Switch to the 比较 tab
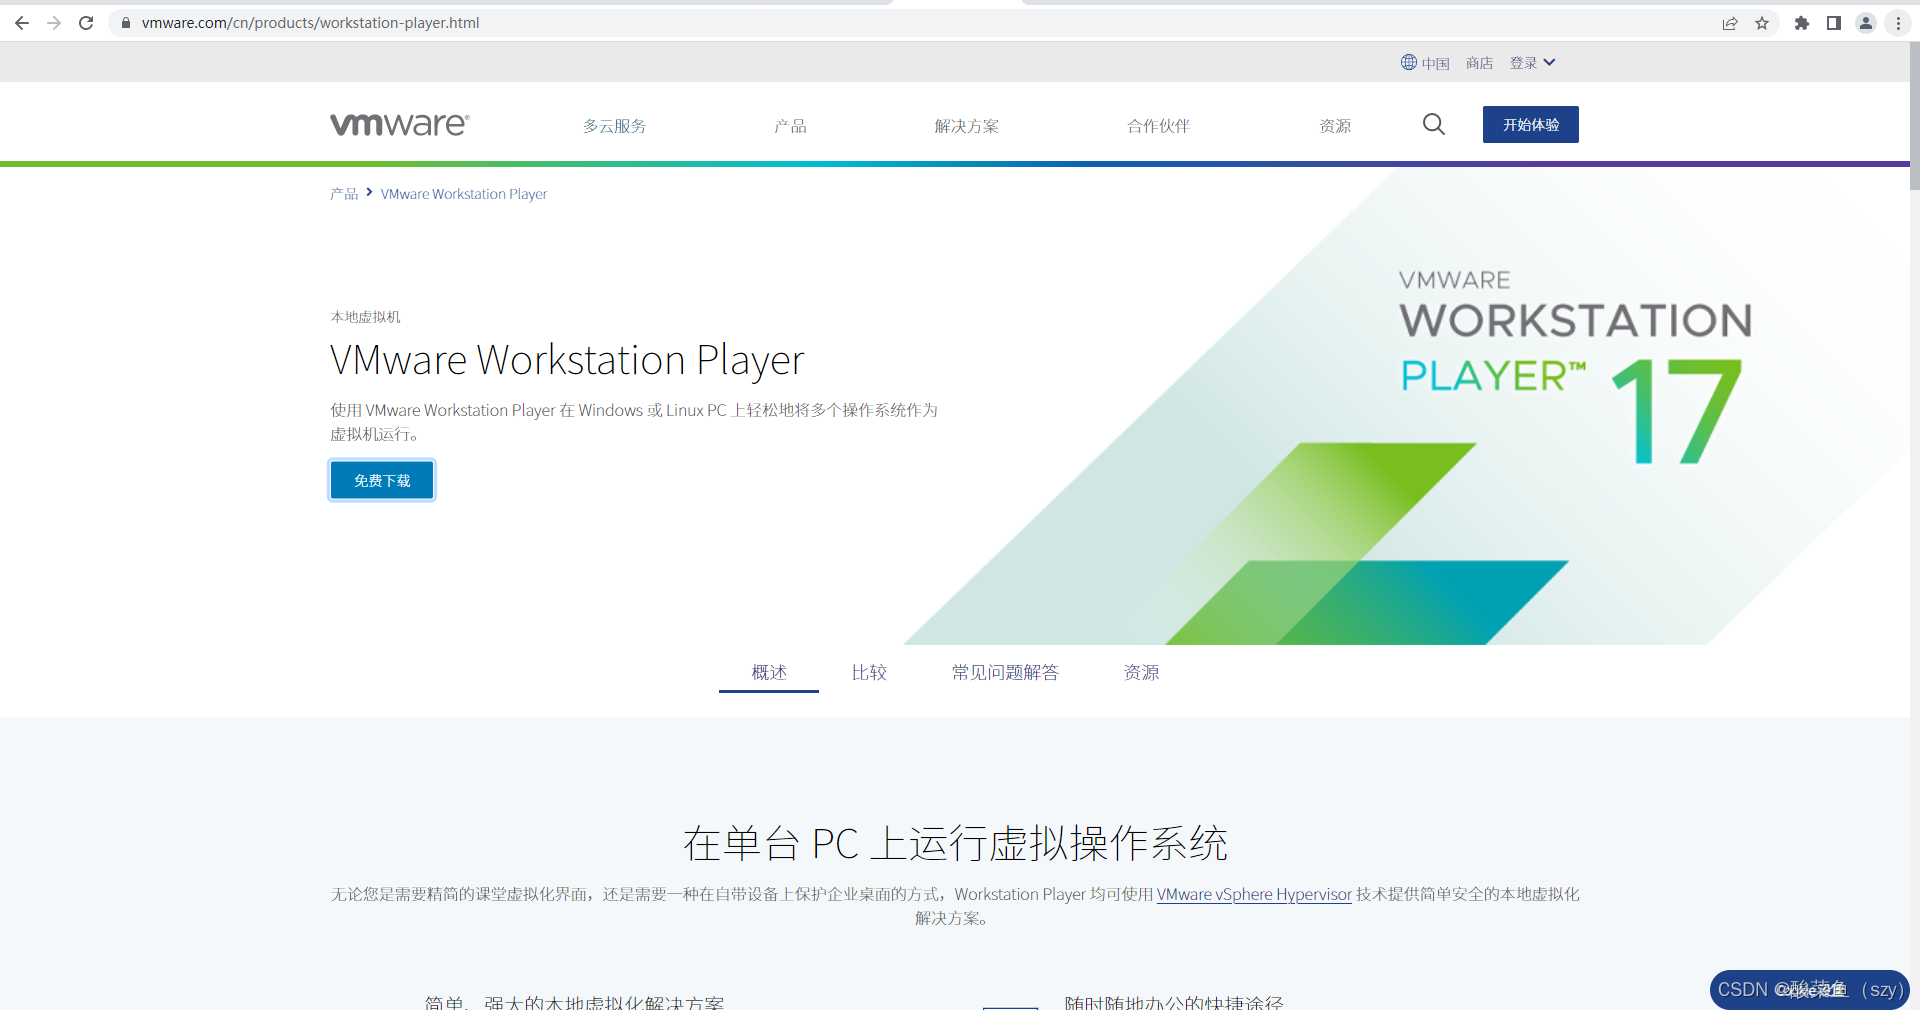 click(x=869, y=673)
